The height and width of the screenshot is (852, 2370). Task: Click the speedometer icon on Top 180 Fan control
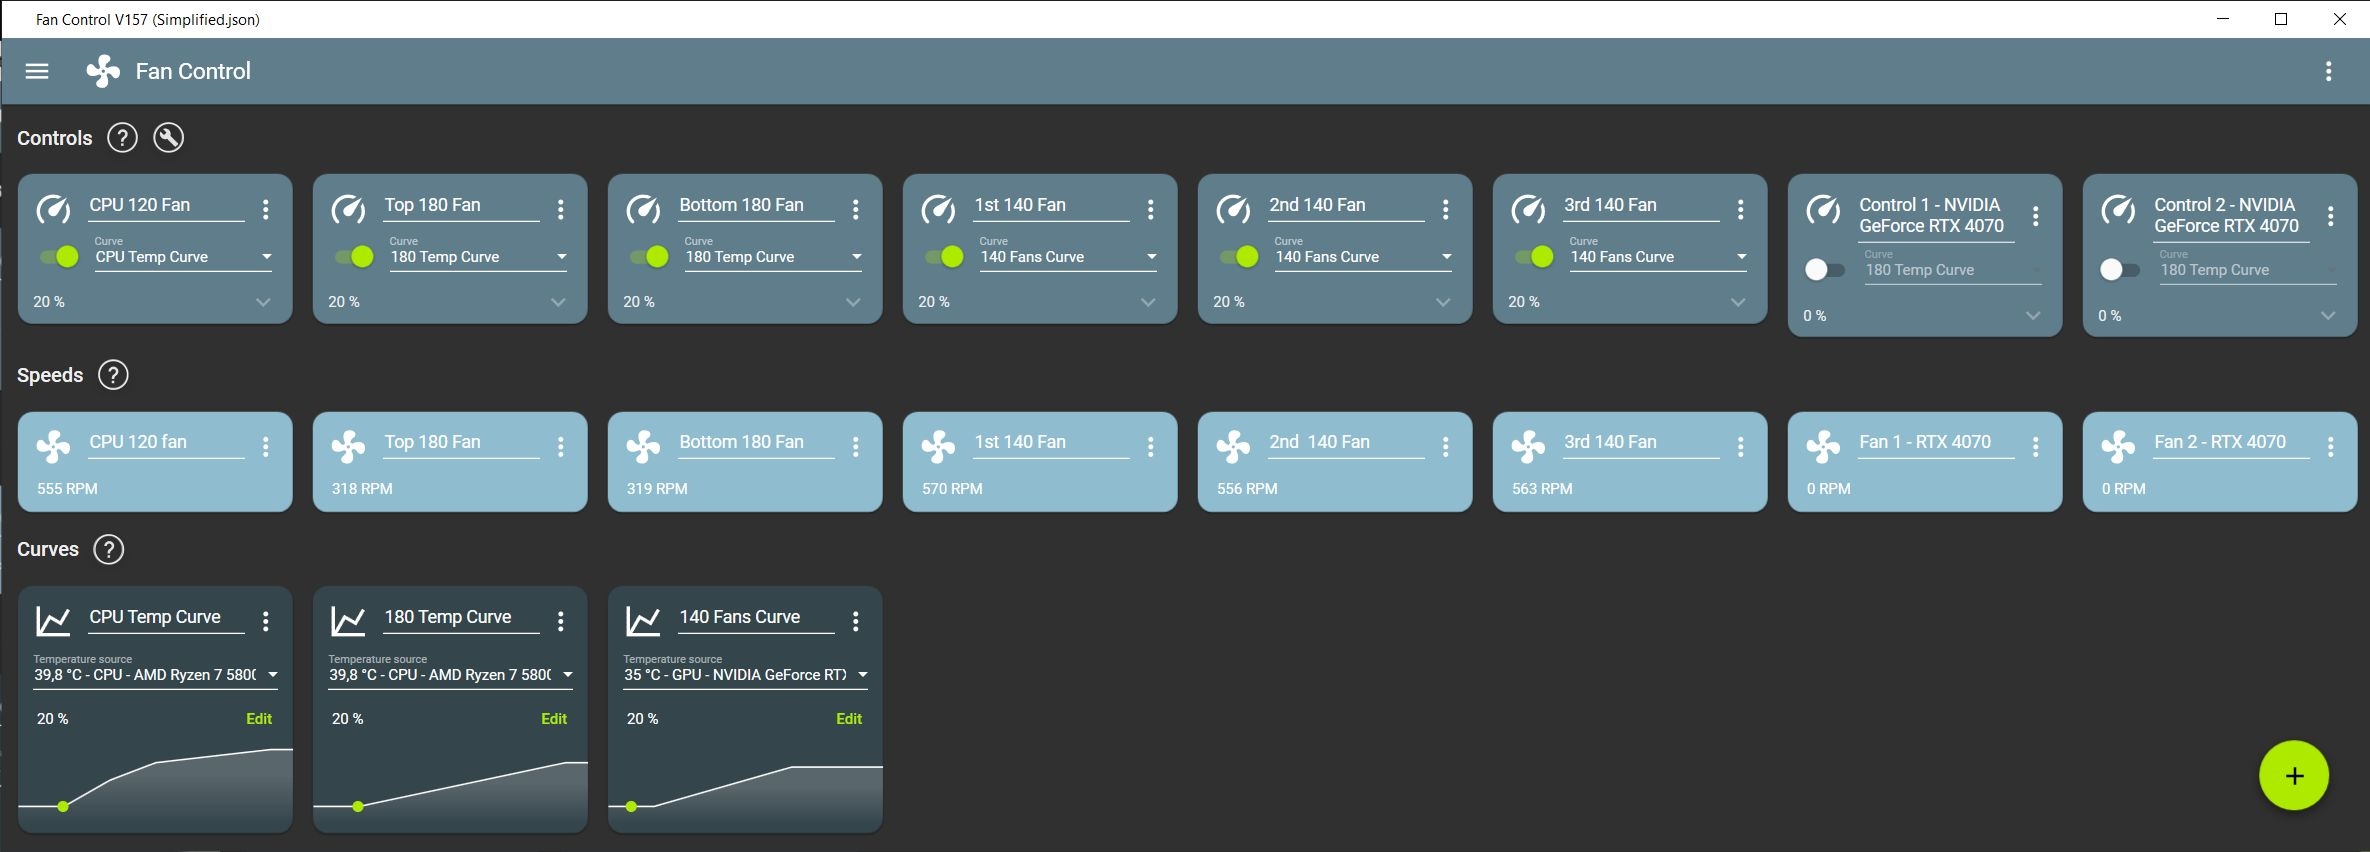point(348,209)
